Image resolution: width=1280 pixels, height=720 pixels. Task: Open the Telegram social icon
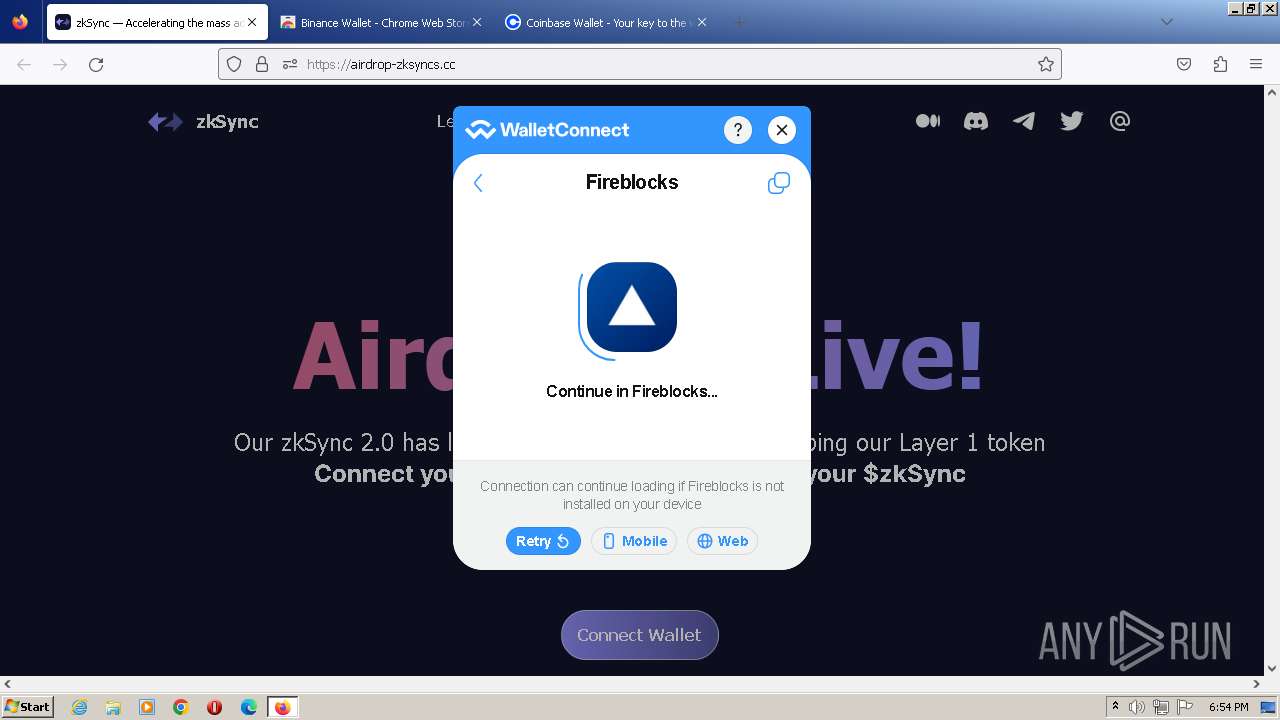tap(1024, 121)
